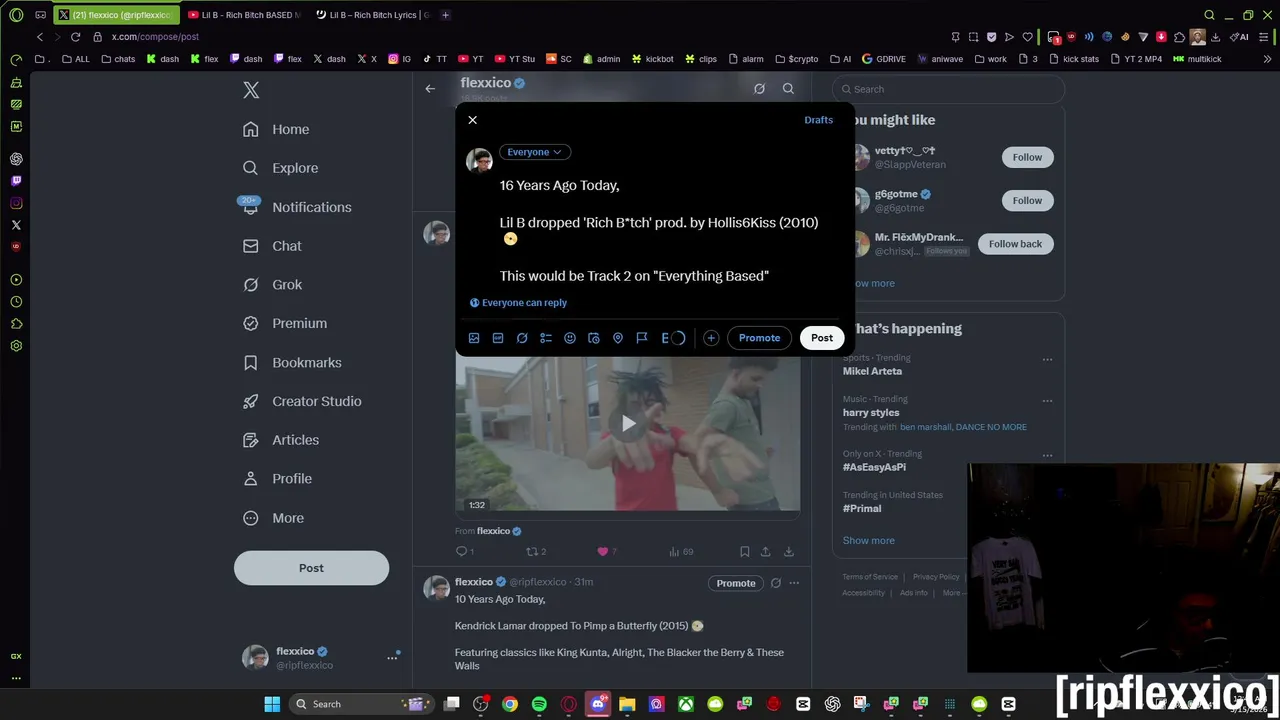Switch to the Lil B Rich Bitch Lyrics tab
The height and width of the screenshot is (720, 1280).
(x=372, y=15)
